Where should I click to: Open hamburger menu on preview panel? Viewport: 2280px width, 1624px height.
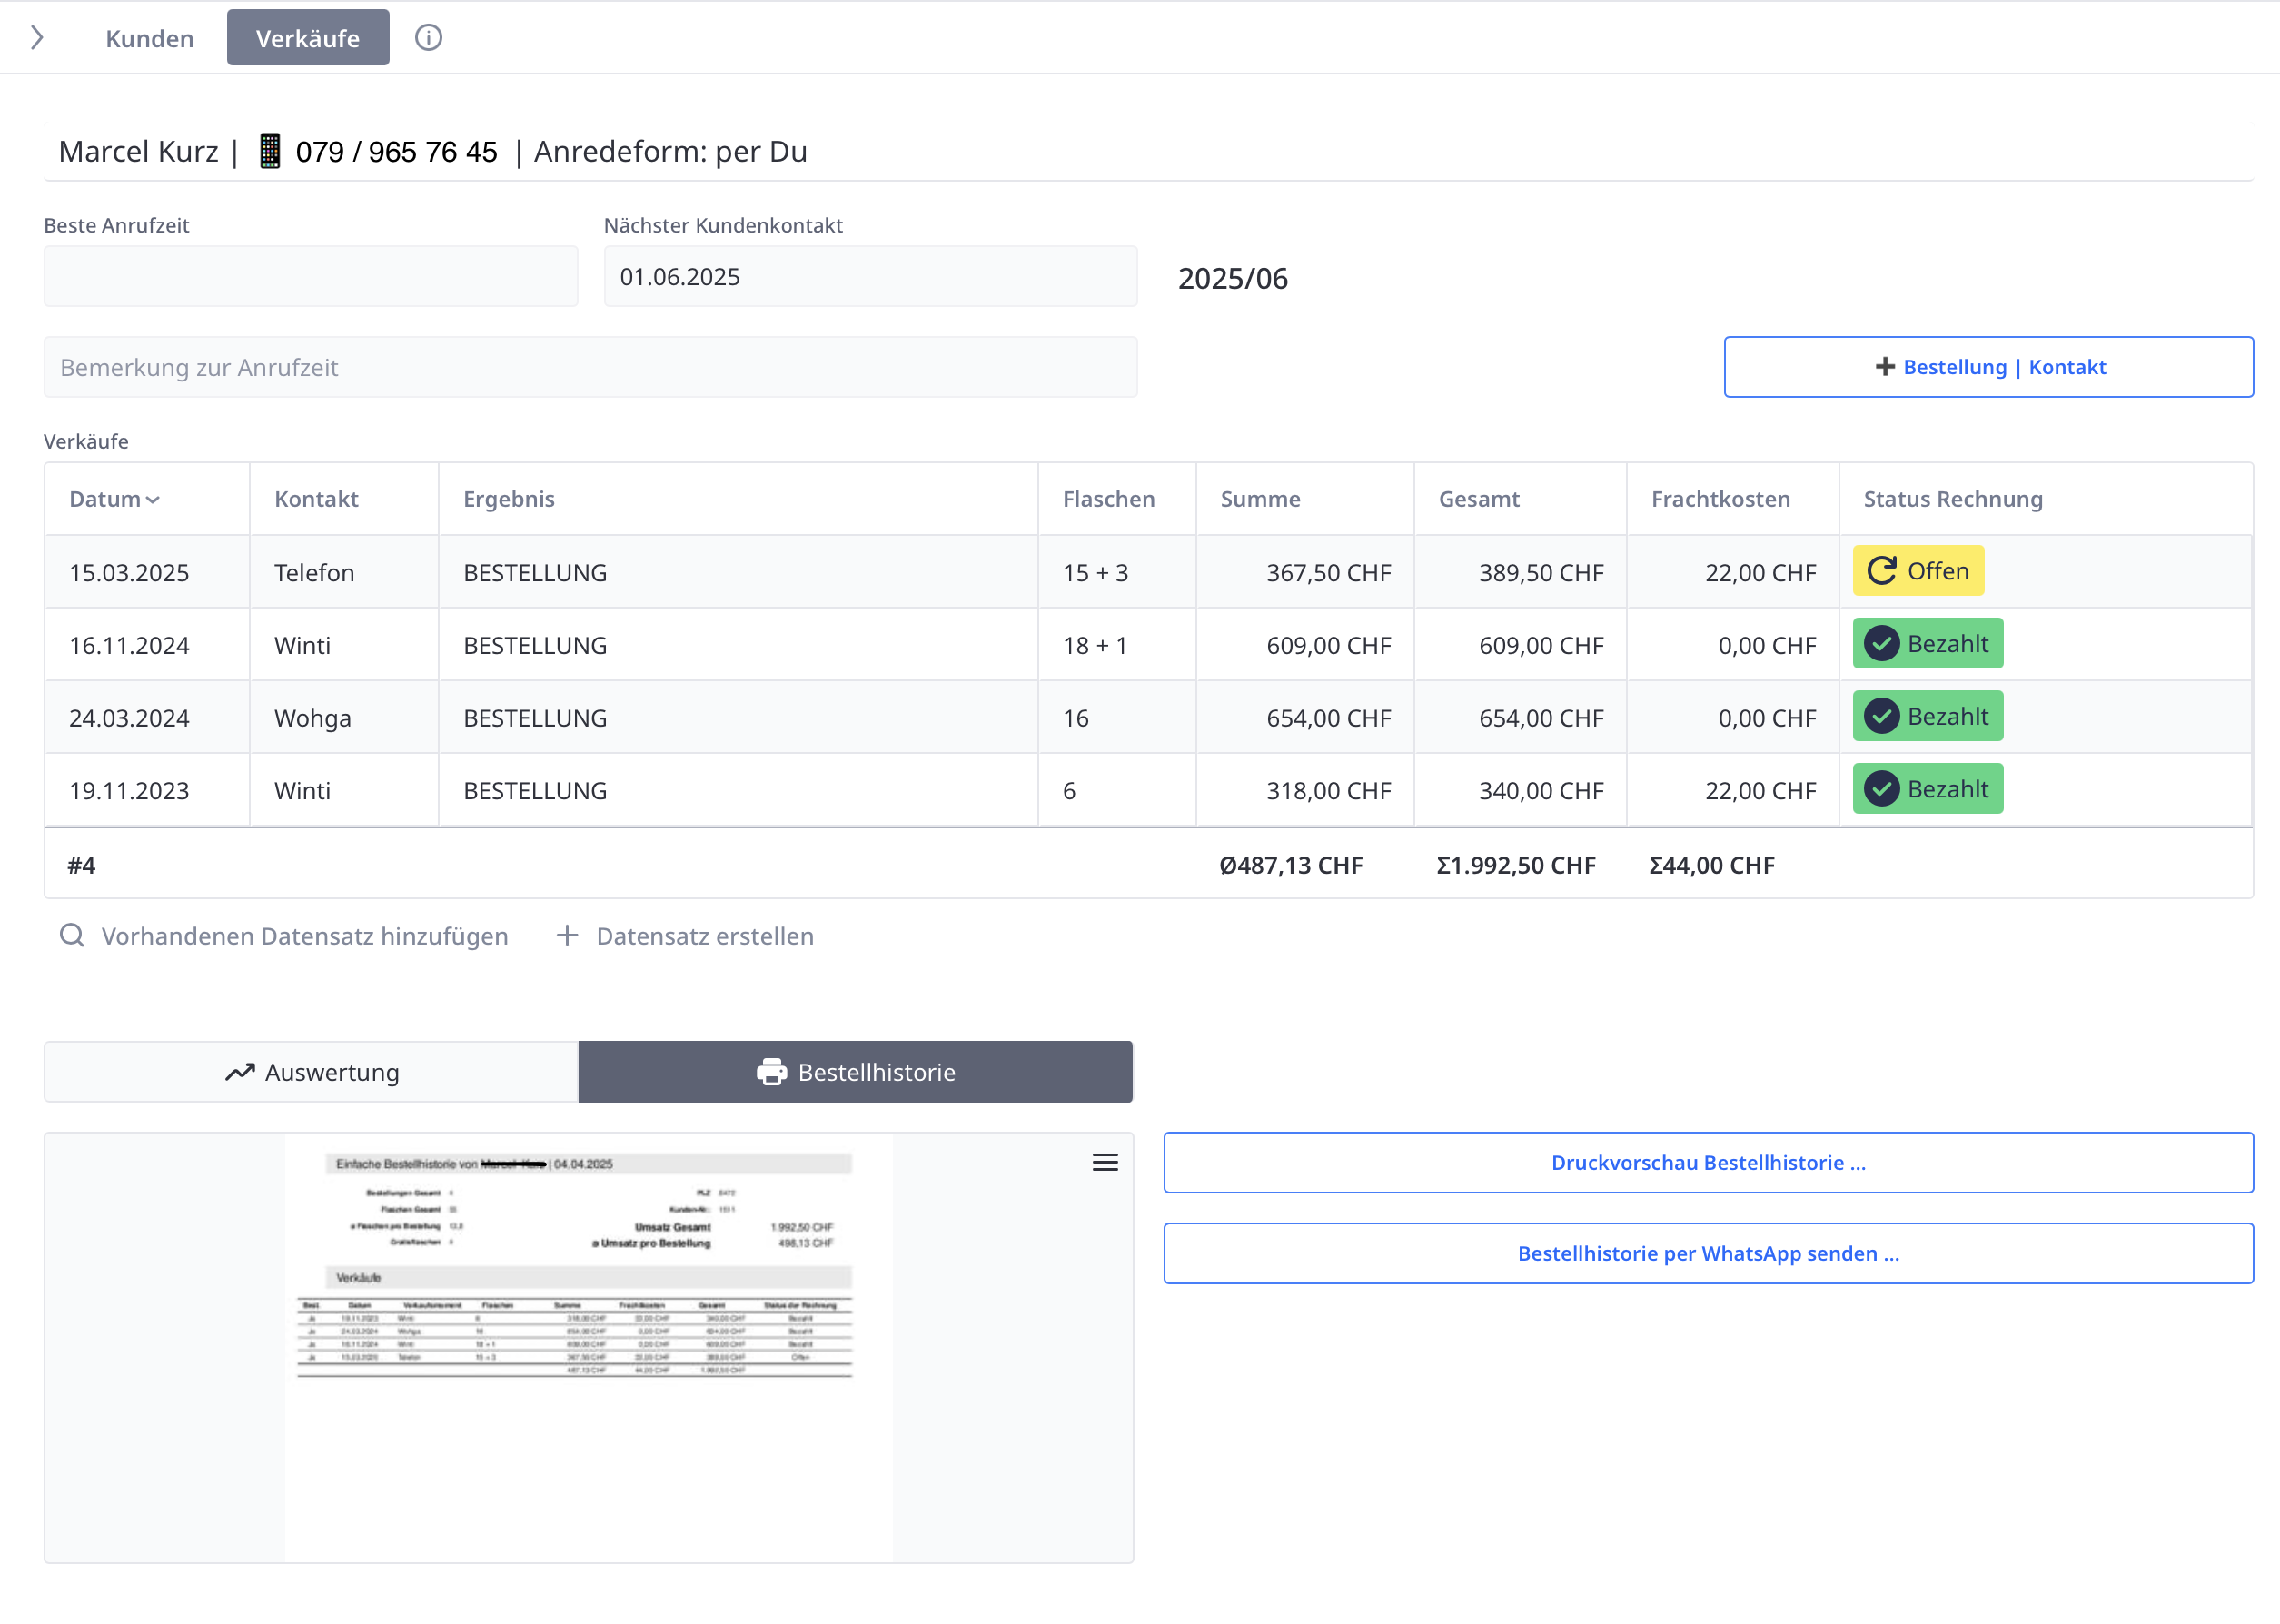(1104, 1162)
